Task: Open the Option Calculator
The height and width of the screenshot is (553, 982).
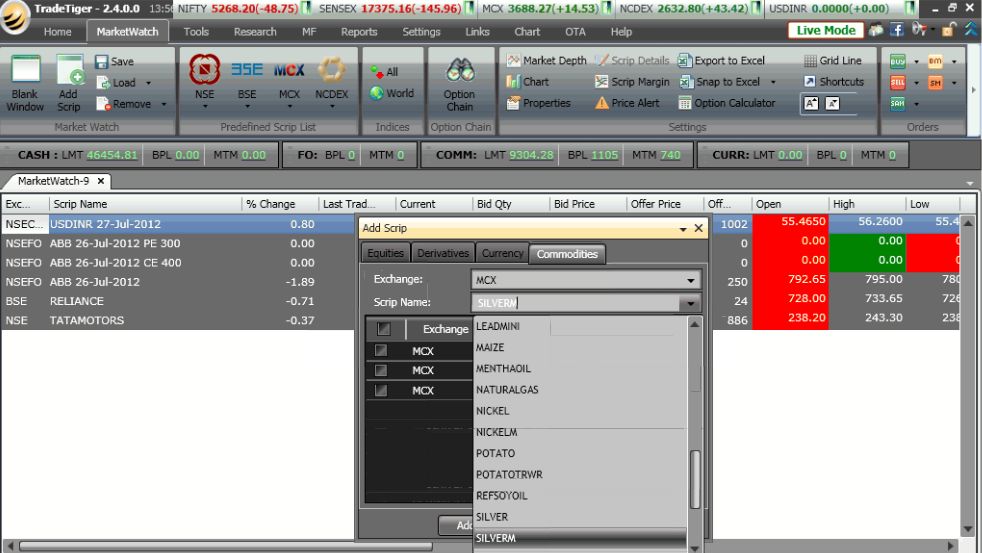Action: [727, 103]
